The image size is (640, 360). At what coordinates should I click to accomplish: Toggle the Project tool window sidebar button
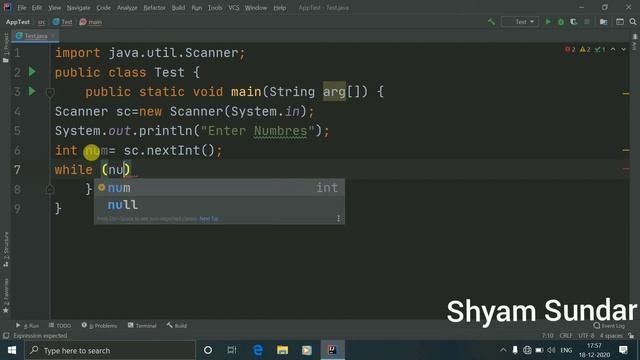click(6, 48)
